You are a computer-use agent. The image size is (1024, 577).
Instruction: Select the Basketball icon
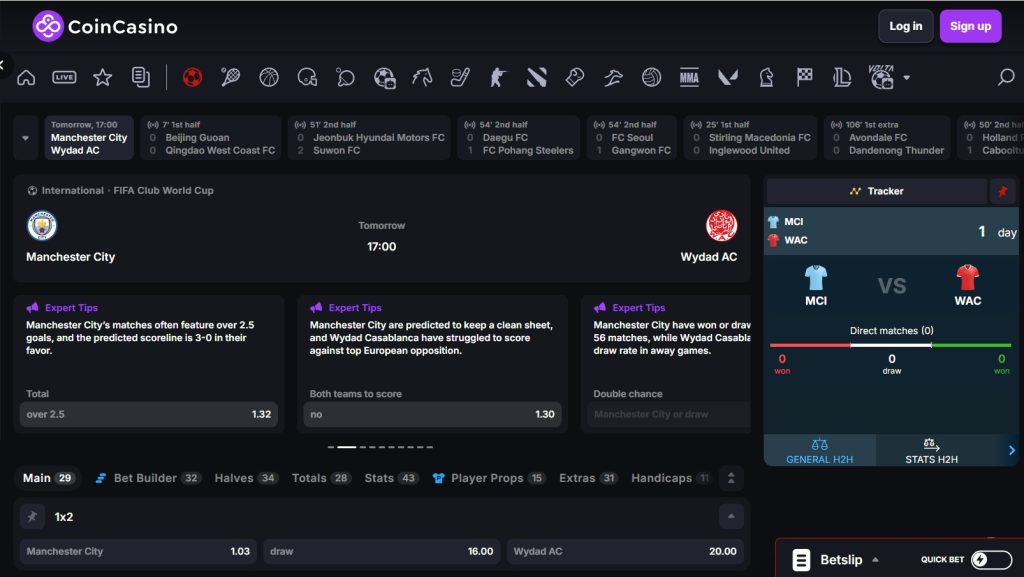tap(268, 78)
